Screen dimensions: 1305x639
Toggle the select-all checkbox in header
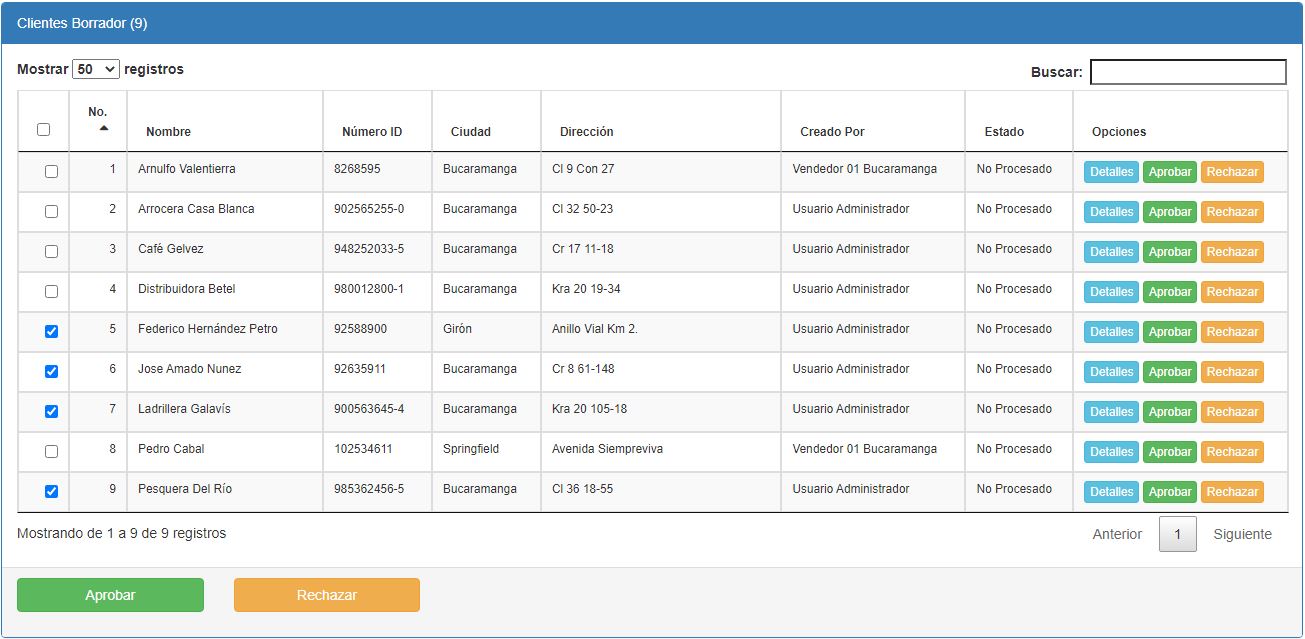(x=43, y=129)
